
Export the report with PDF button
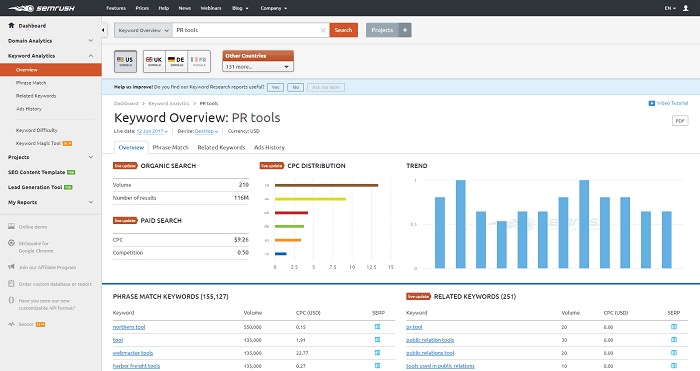[x=680, y=121]
